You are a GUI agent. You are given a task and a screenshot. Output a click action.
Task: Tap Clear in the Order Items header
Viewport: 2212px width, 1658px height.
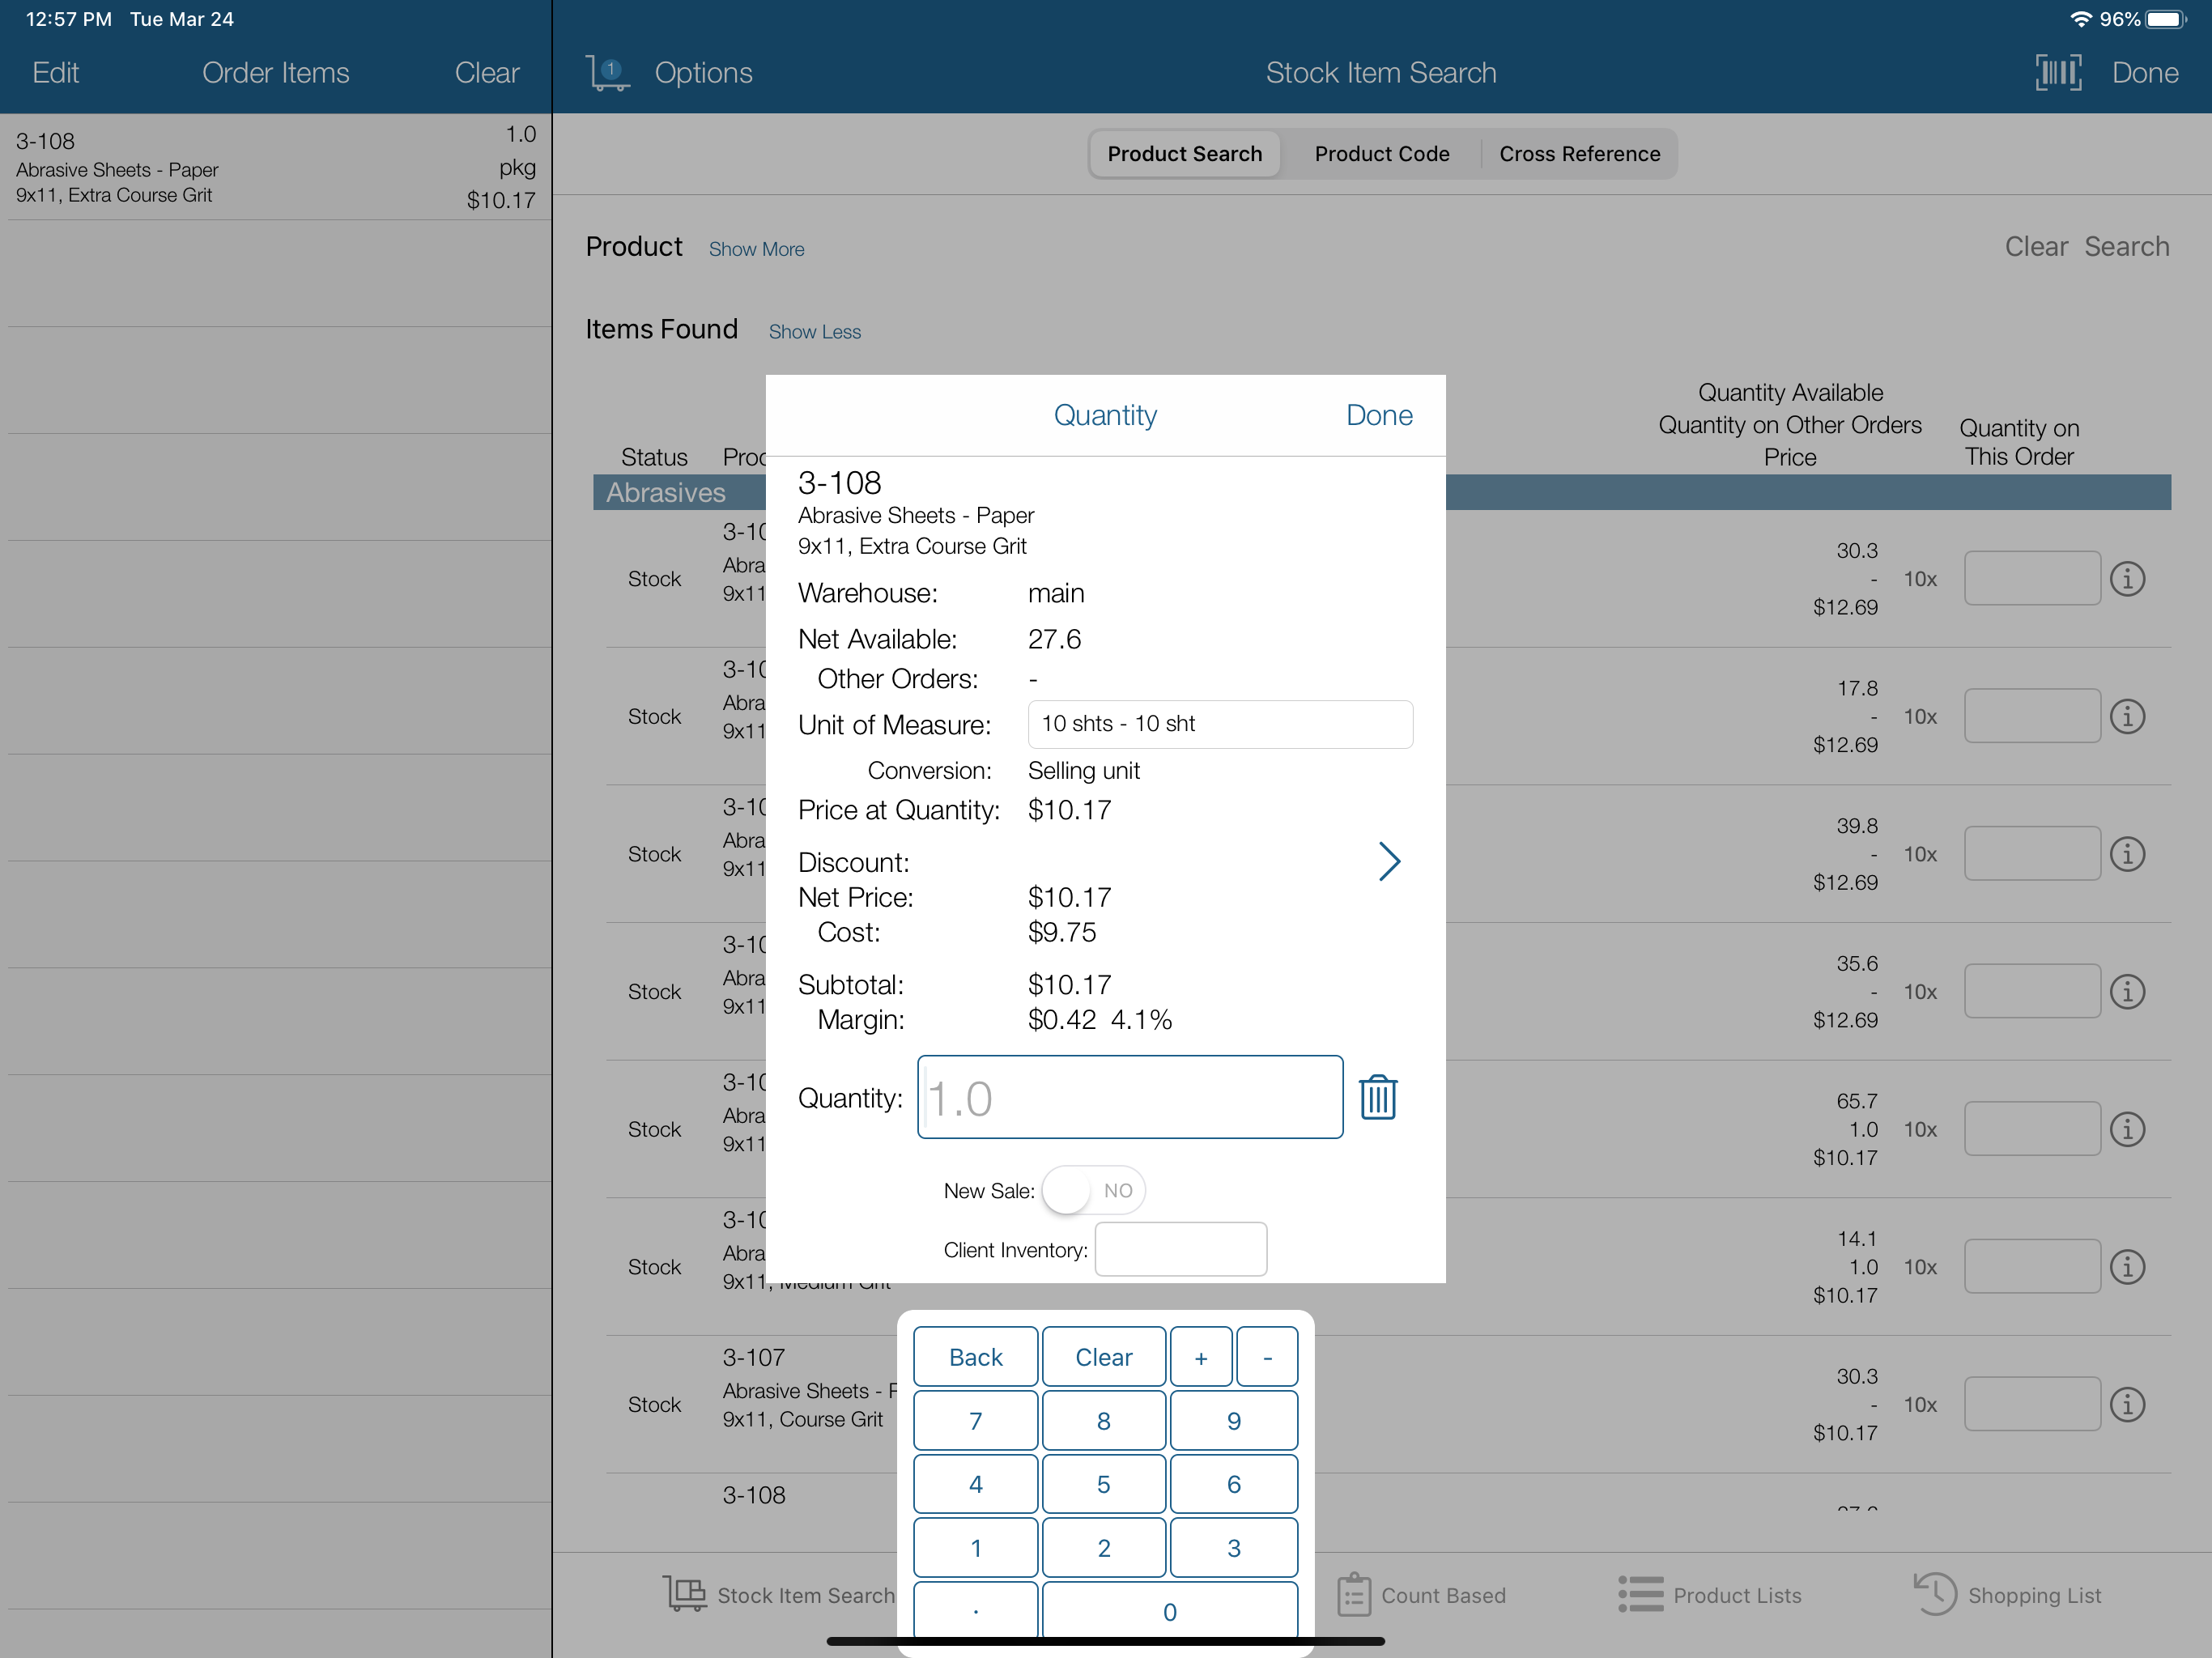coord(487,73)
